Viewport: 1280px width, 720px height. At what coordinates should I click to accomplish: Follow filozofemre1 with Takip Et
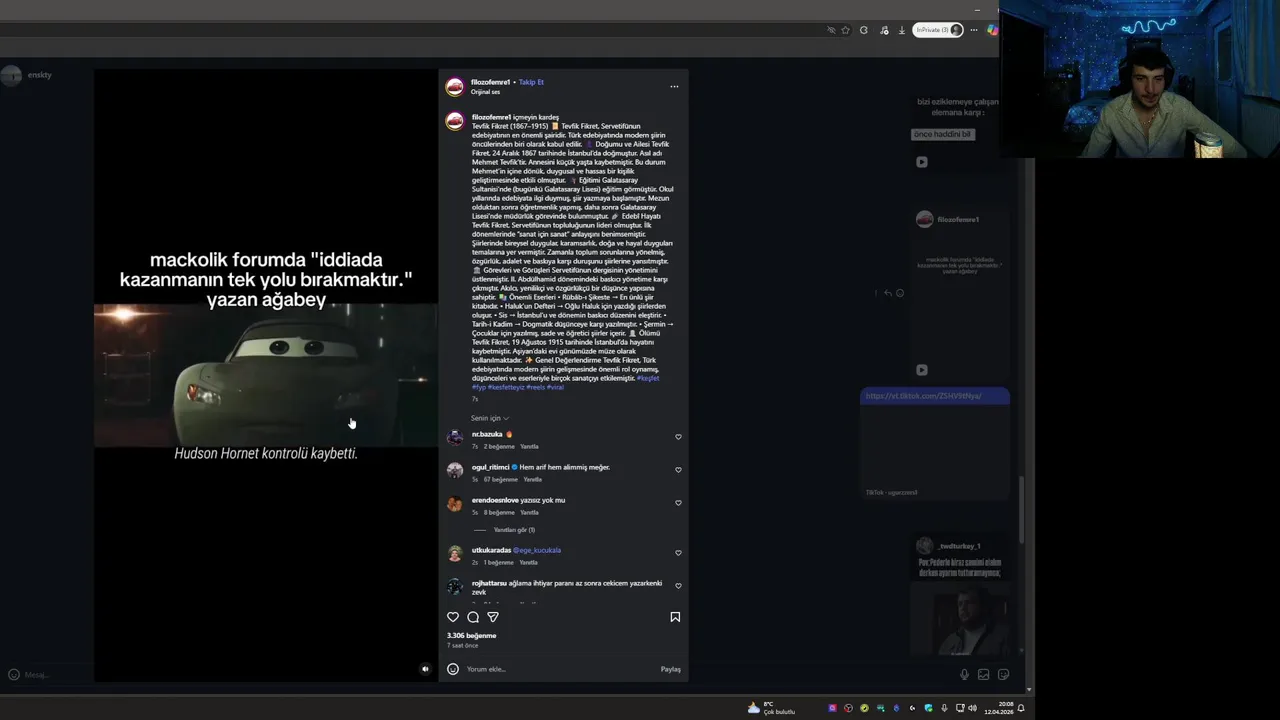pyautogui.click(x=531, y=82)
